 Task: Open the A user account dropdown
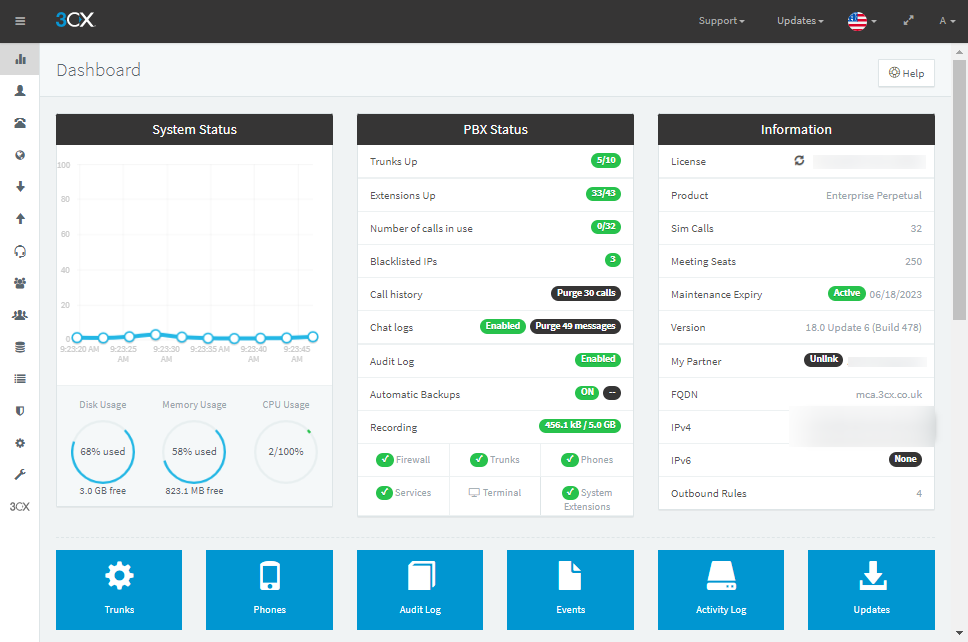point(947,20)
